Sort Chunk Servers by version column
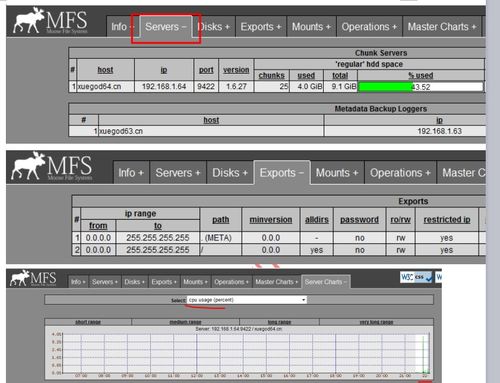 (x=236, y=70)
